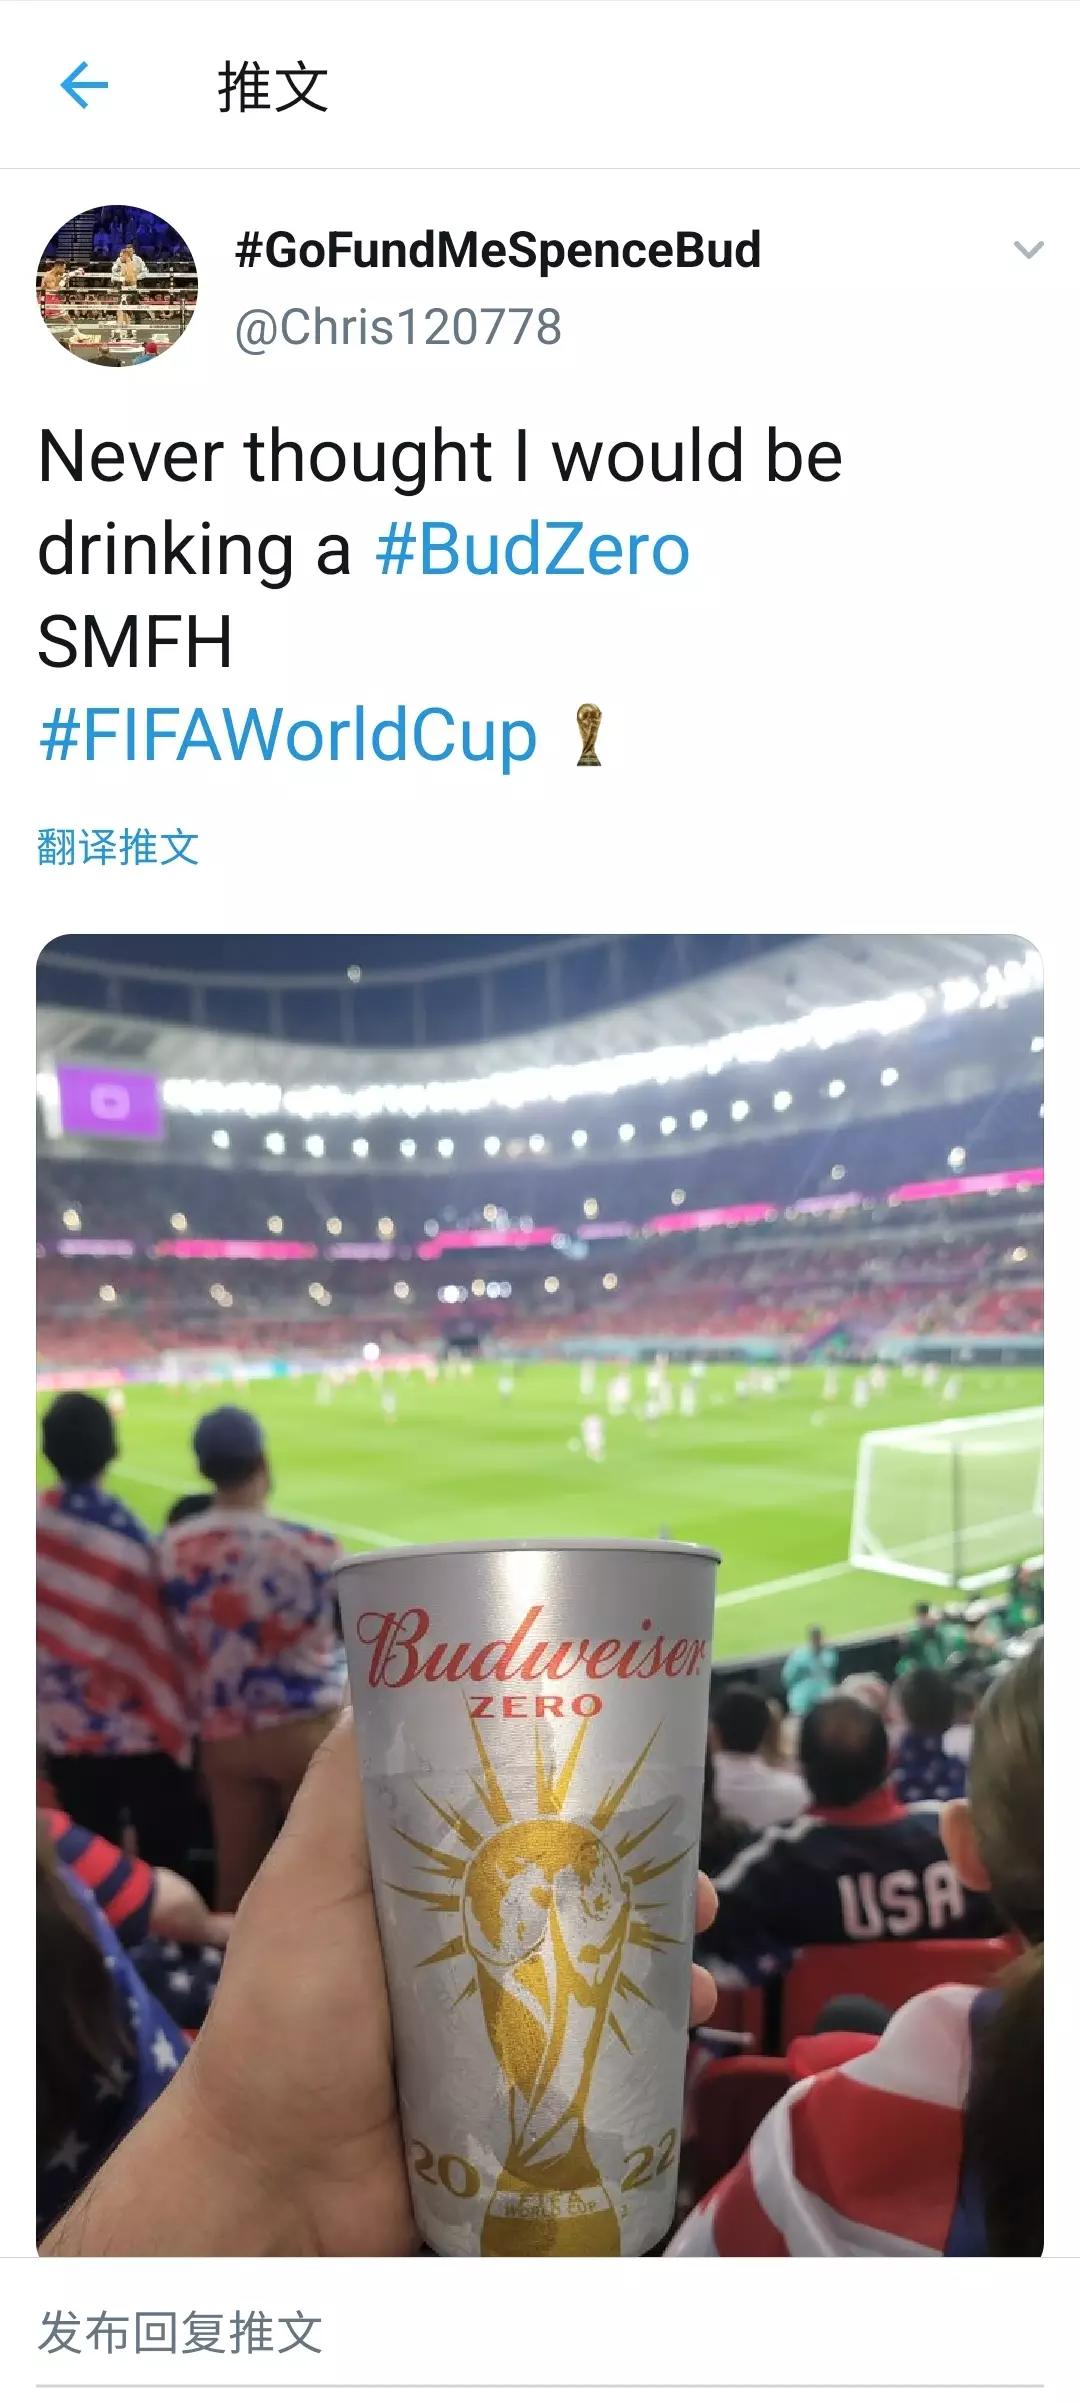Tap the @Chris120778 handle
1080x2403 pixels.
[398, 327]
